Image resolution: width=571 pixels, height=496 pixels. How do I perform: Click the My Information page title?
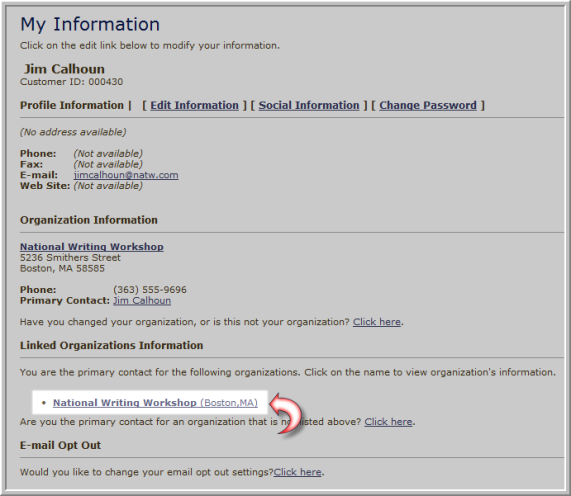click(90, 25)
